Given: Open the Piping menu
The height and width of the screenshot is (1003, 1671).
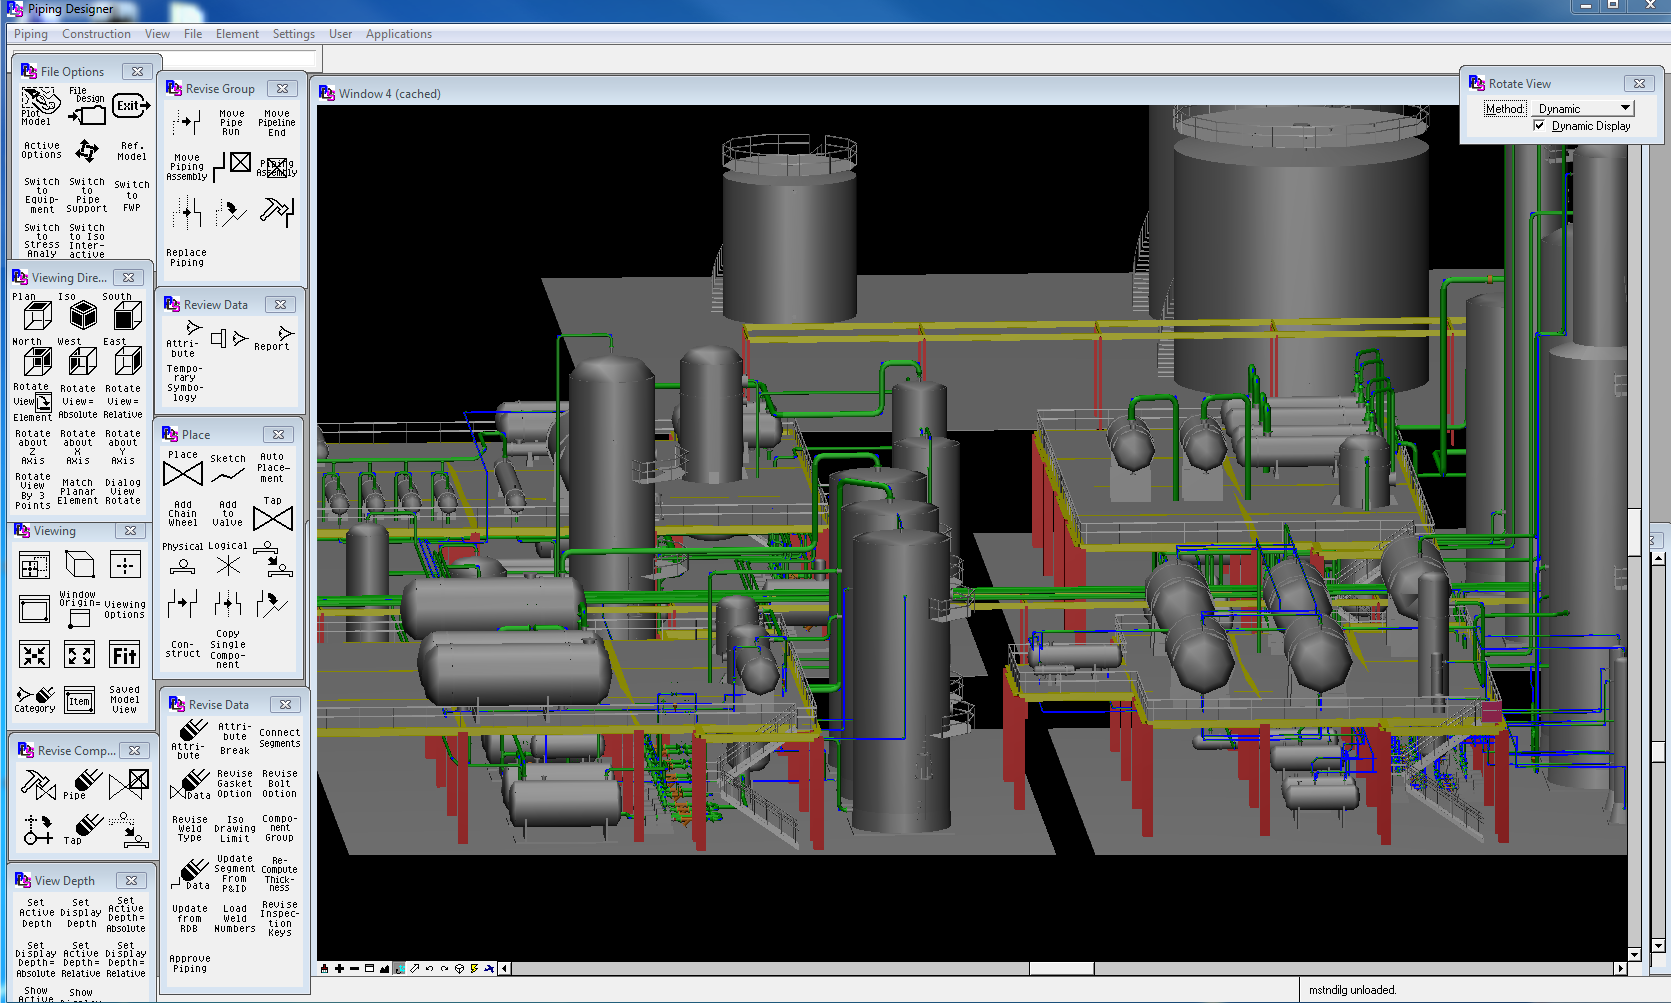Looking at the screenshot, I should 30,34.
